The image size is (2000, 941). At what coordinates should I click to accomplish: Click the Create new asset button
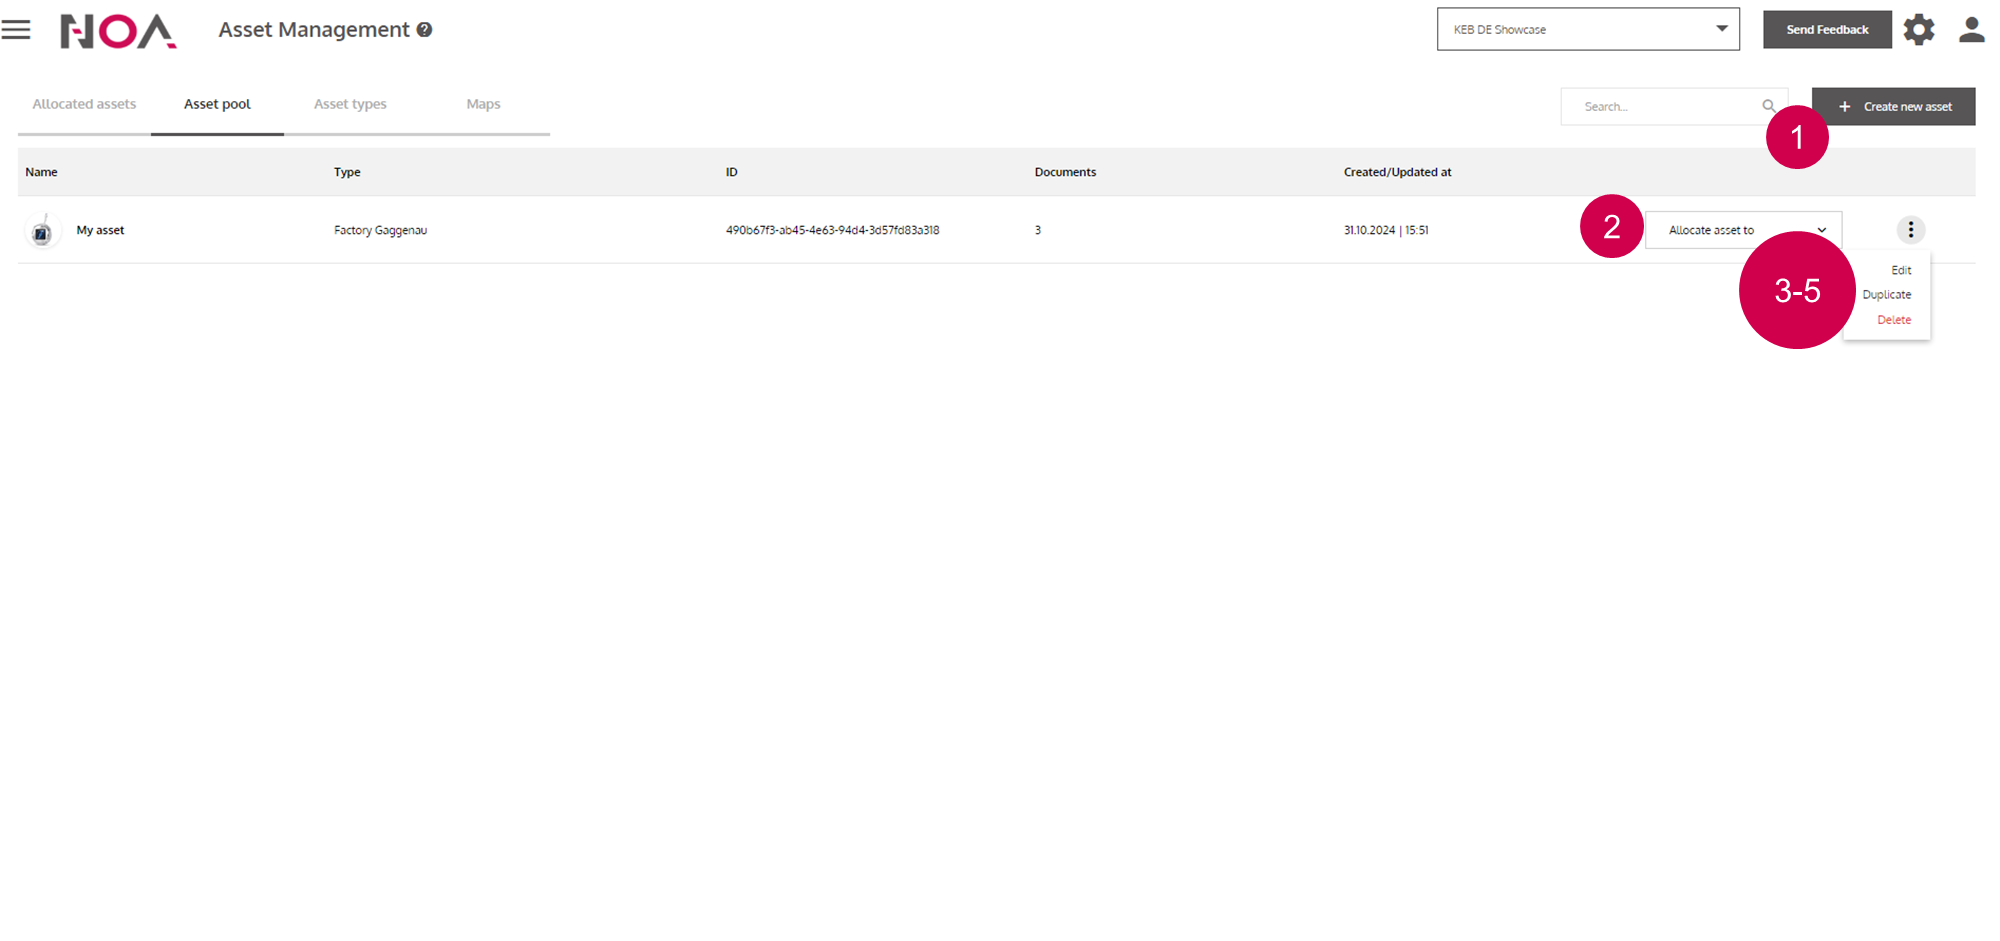(x=1893, y=107)
